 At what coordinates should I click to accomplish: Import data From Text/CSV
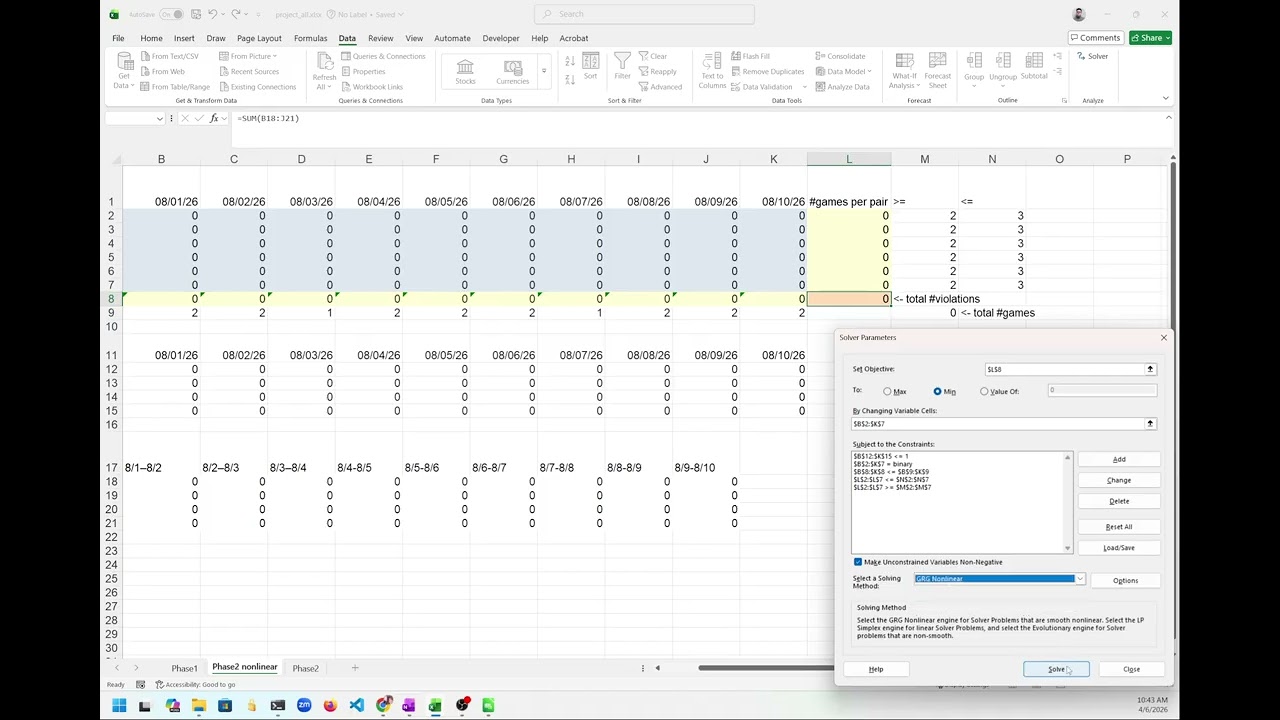point(169,56)
